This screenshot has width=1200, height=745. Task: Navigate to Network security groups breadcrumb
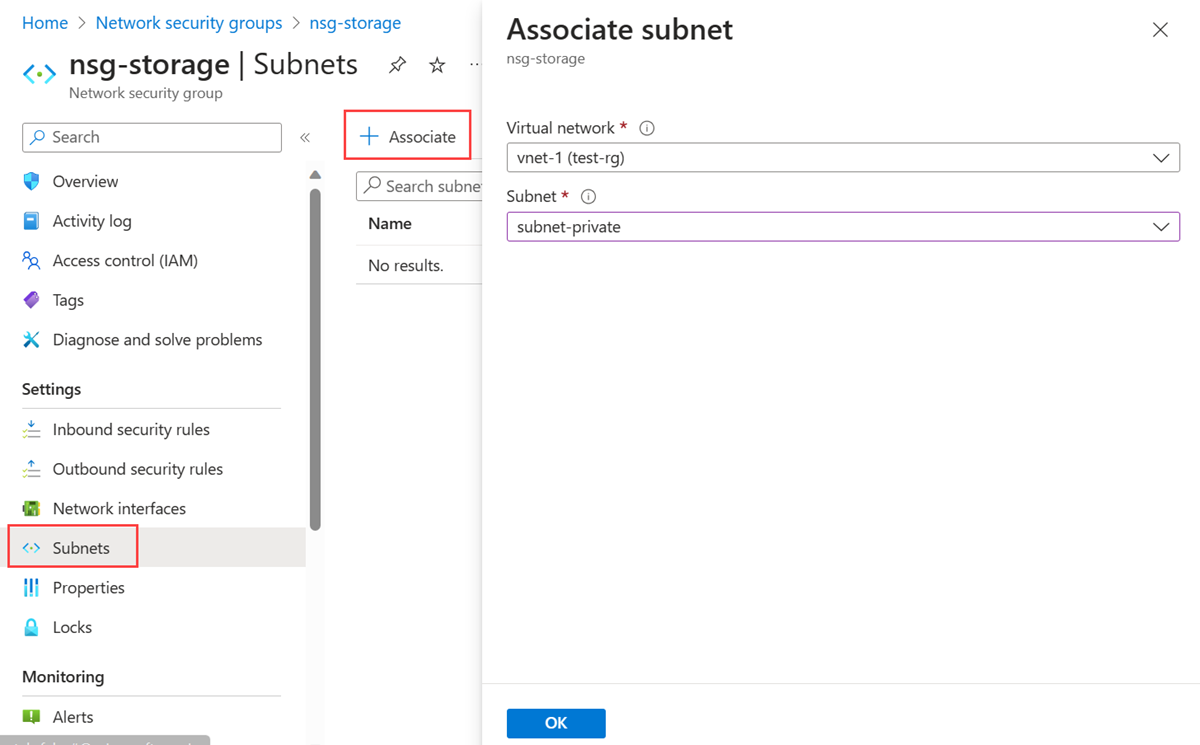189,23
